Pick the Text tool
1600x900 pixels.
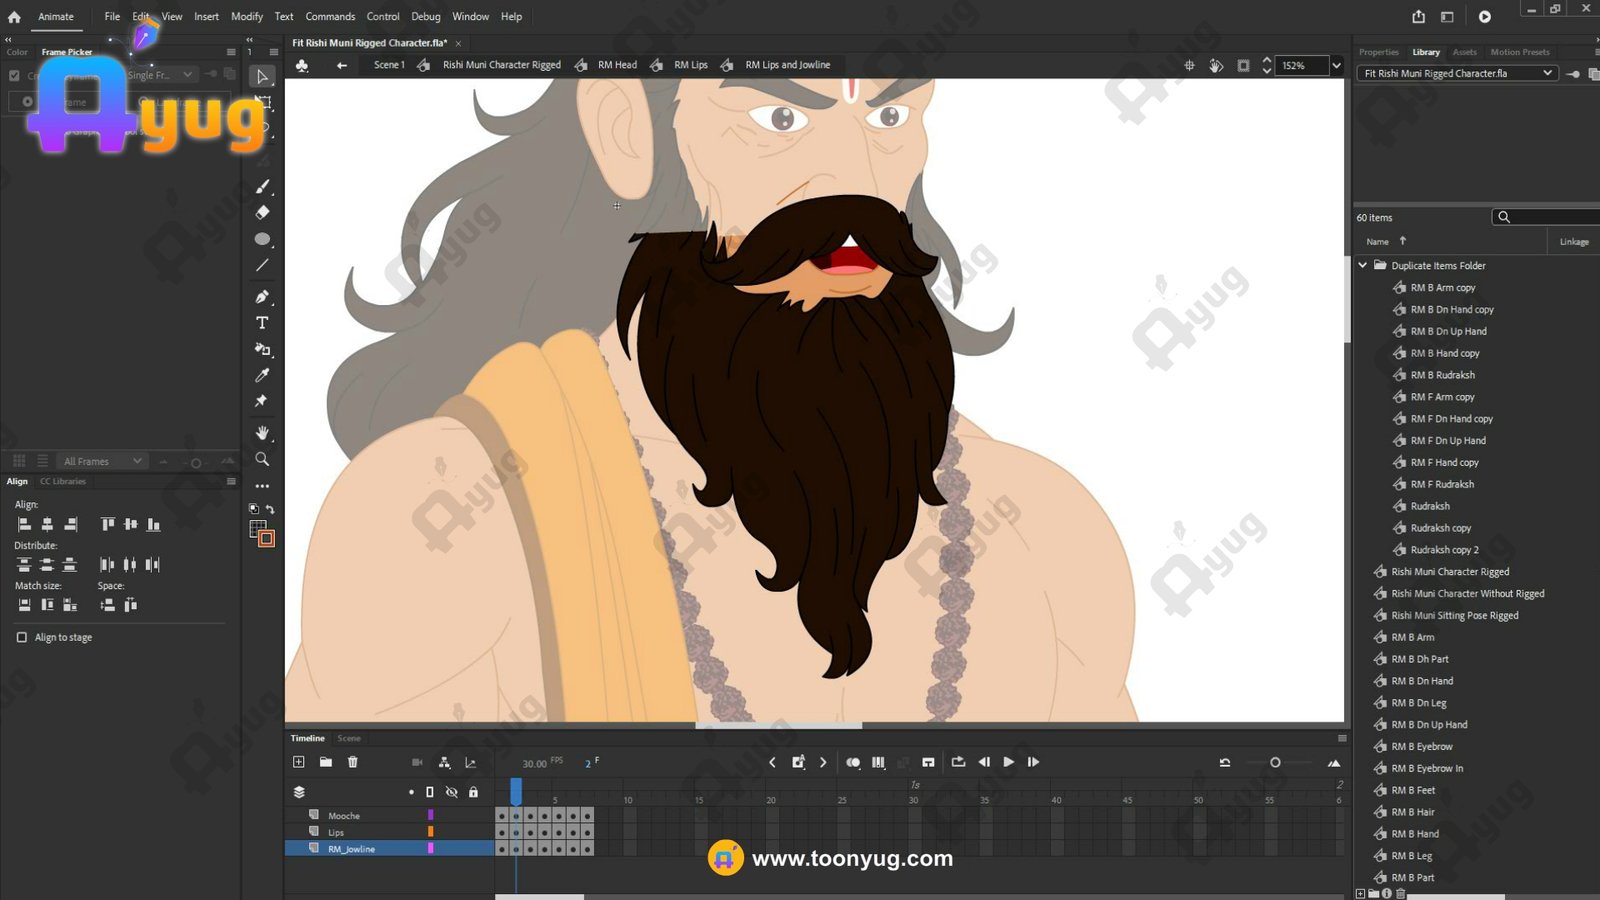pyautogui.click(x=262, y=323)
